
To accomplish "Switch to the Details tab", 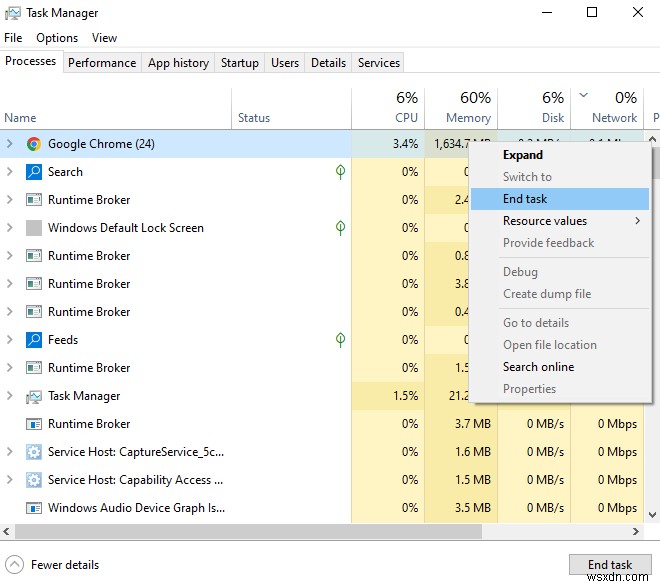I will (328, 63).
